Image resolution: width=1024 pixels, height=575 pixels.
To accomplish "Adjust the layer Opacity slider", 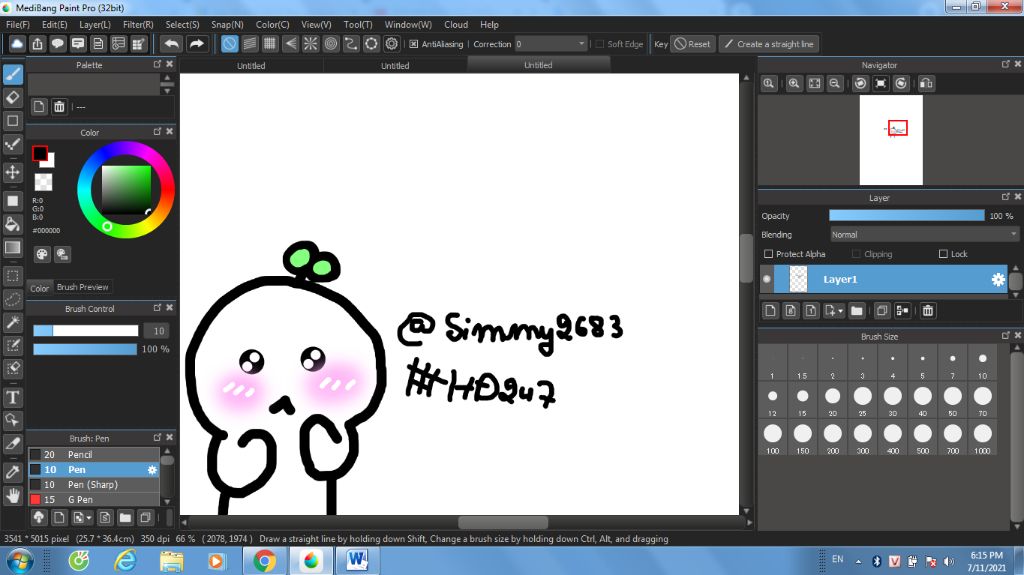I will pos(906,216).
